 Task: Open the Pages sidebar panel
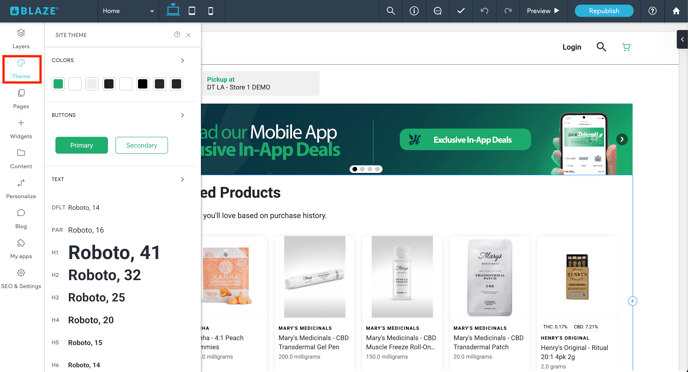(21, 99)
